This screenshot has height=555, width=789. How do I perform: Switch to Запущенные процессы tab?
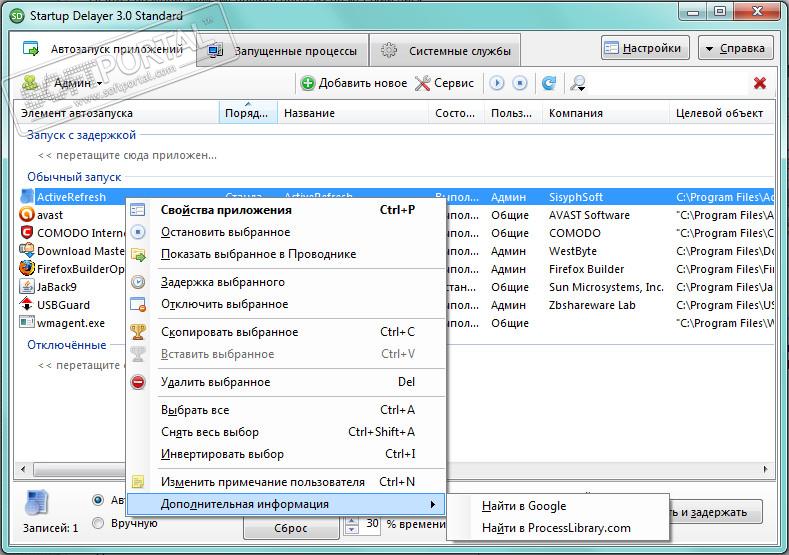click(x=282, y=51)
